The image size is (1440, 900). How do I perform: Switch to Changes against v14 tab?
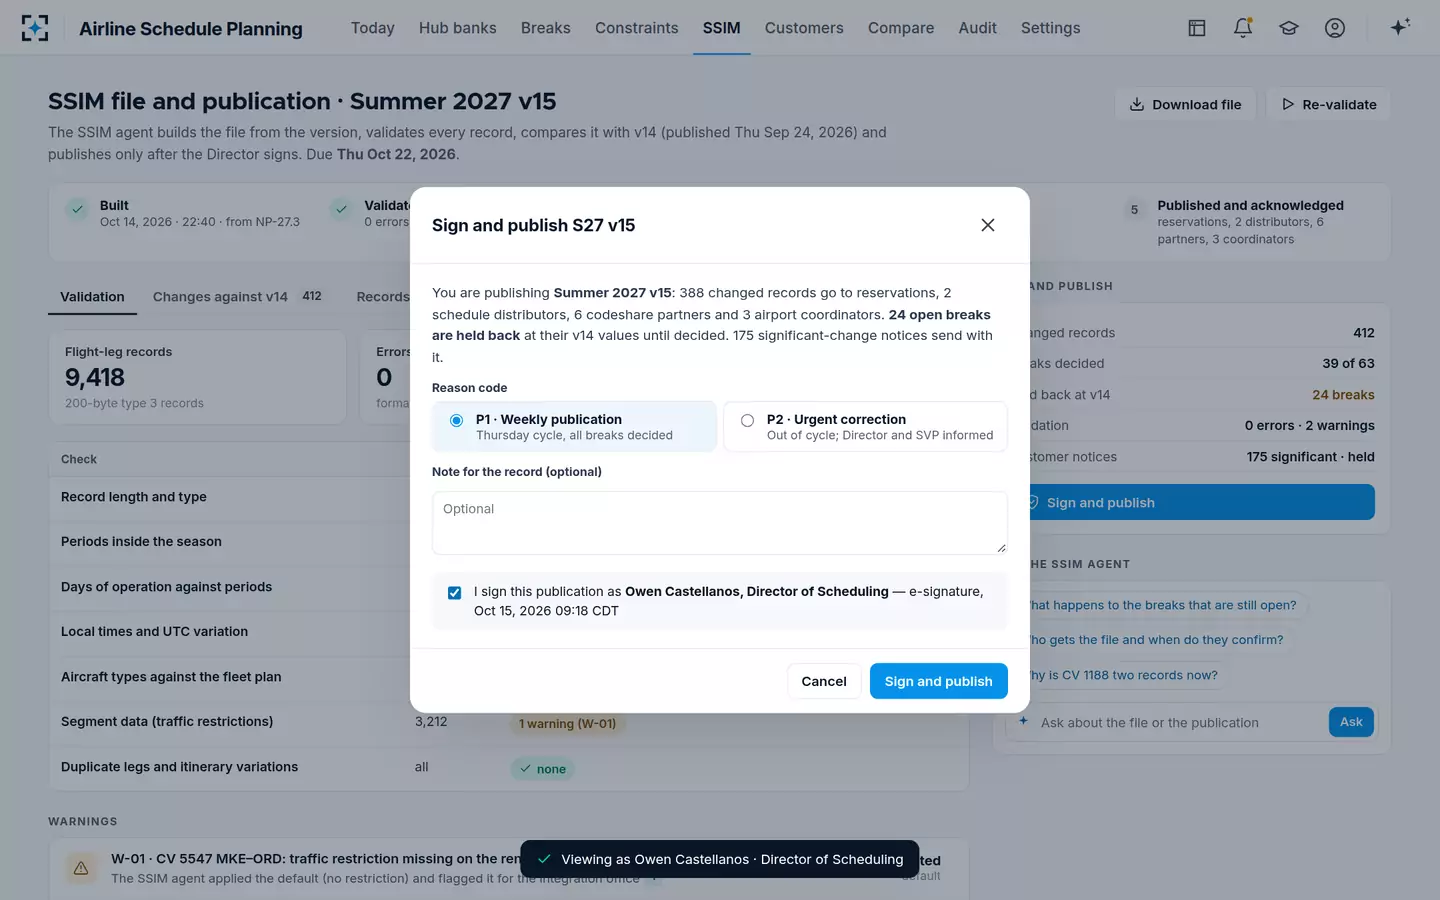click(237, 297)
